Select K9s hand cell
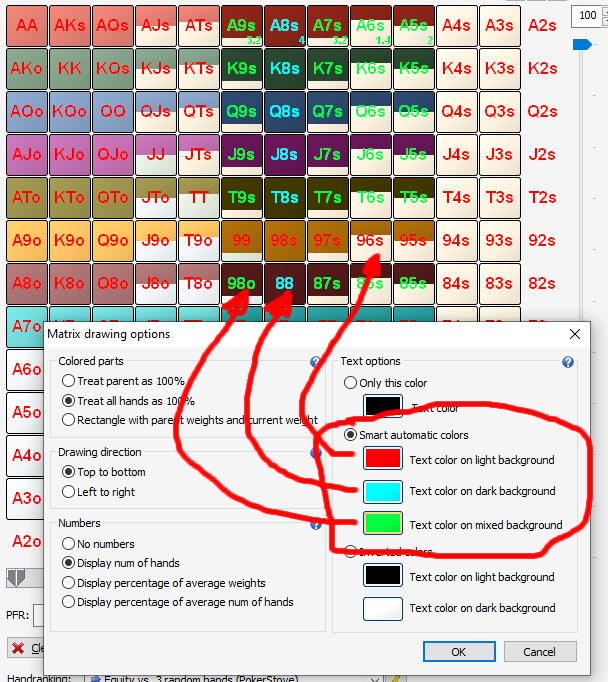The image size is (608, 682). click(x=242, y=69)
